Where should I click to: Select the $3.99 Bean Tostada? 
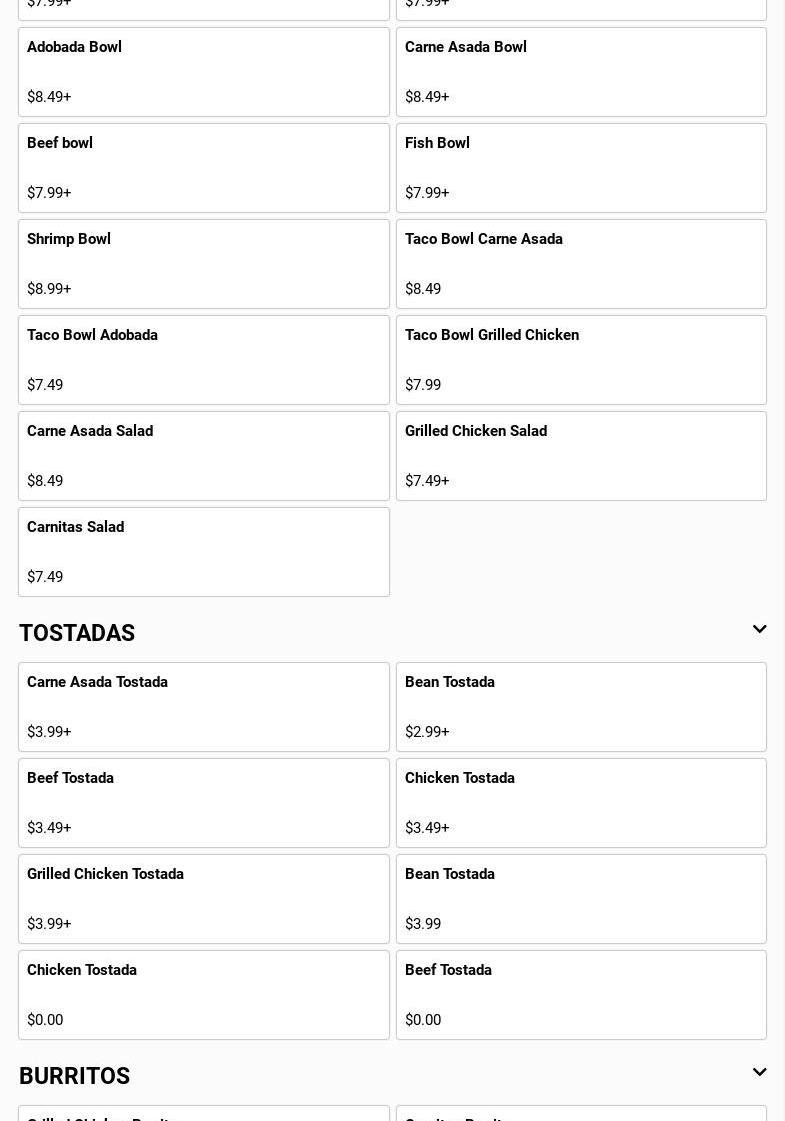pyautogui.click(x=581, y=899)
